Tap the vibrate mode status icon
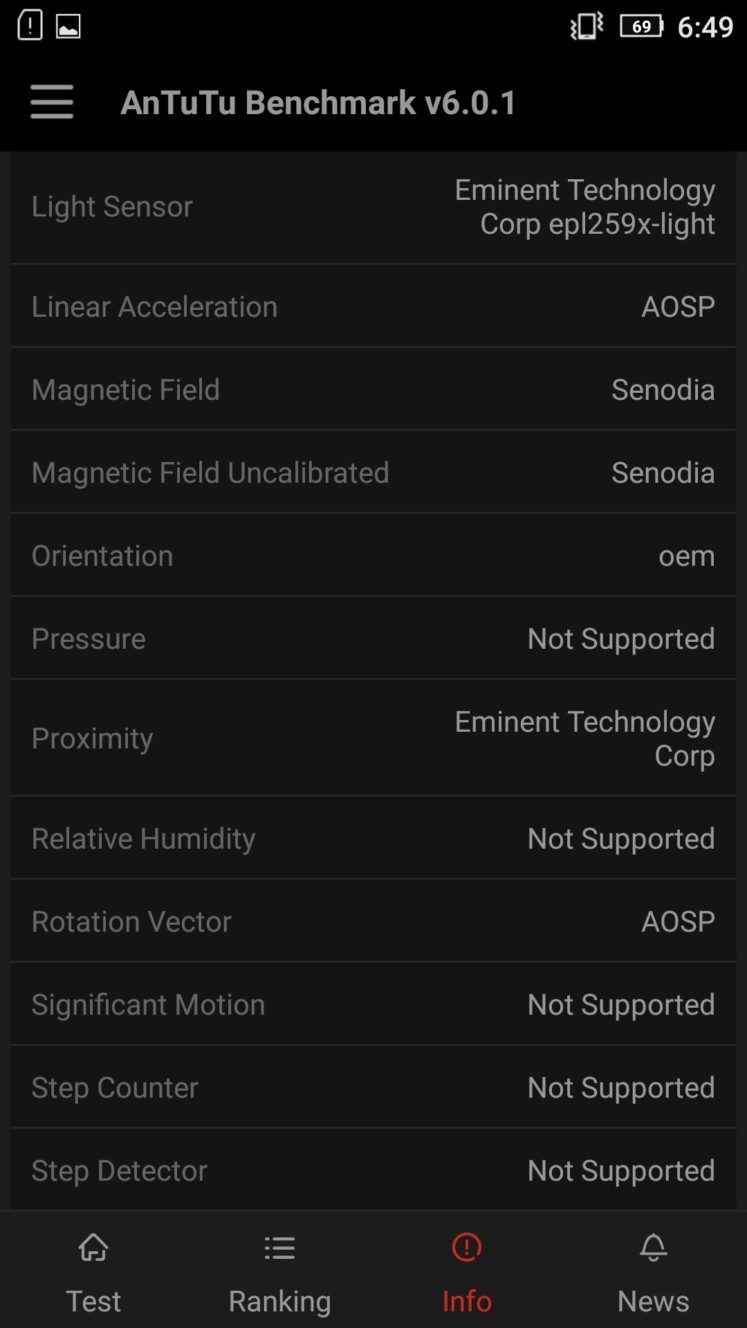Image resolution: width=747 pixels, height=1328 pixels. (x=587, y=26)
